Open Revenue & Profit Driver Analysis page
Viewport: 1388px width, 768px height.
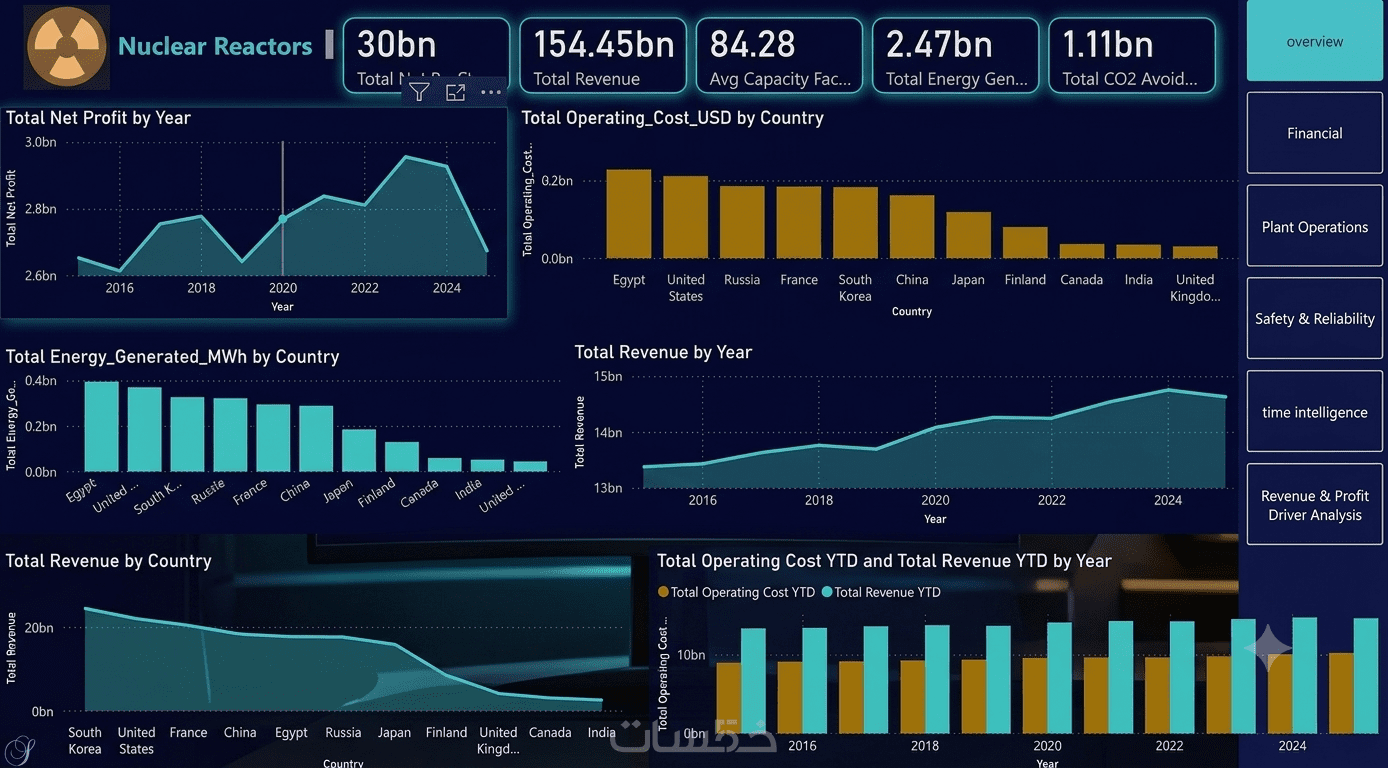click(1314, 505)
